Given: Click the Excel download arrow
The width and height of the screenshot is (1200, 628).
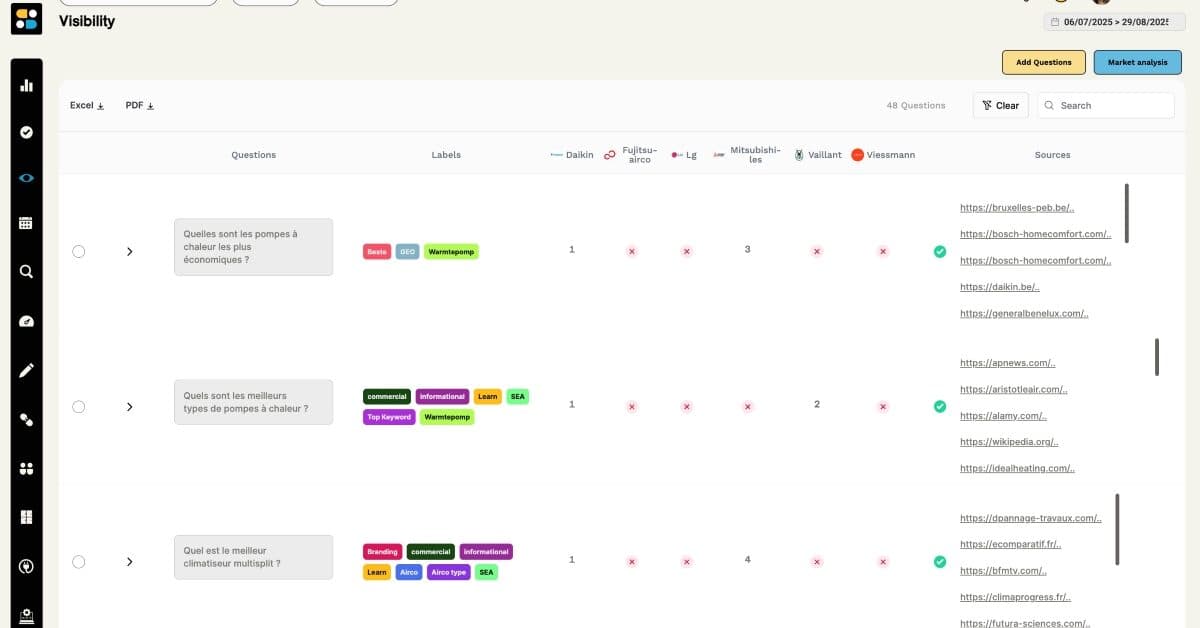Looking at the screenshot, I should pyautogui.click(x=100, y=106).
